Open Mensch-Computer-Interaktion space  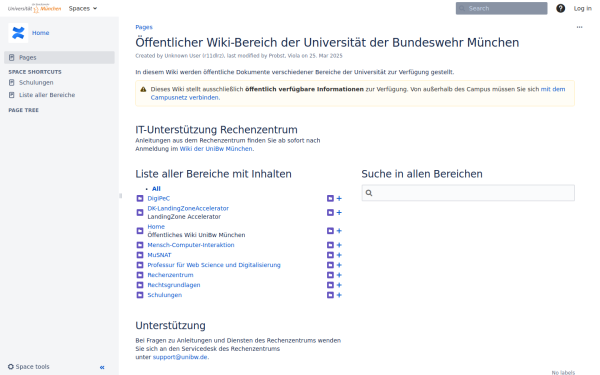point(191,245)
